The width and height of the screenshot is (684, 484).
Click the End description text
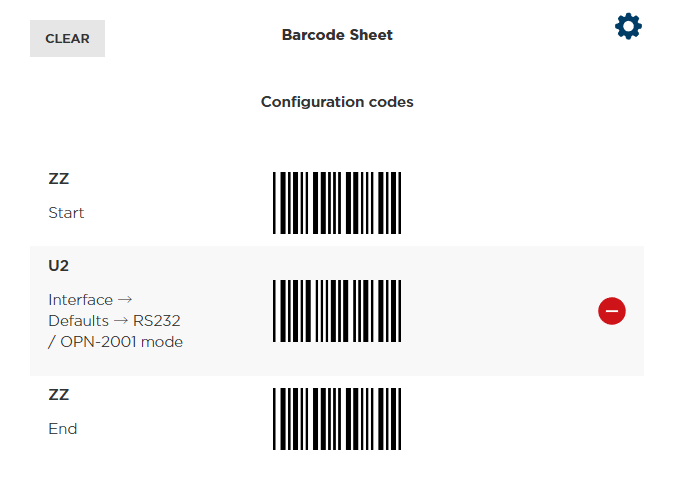coord(62,429)
